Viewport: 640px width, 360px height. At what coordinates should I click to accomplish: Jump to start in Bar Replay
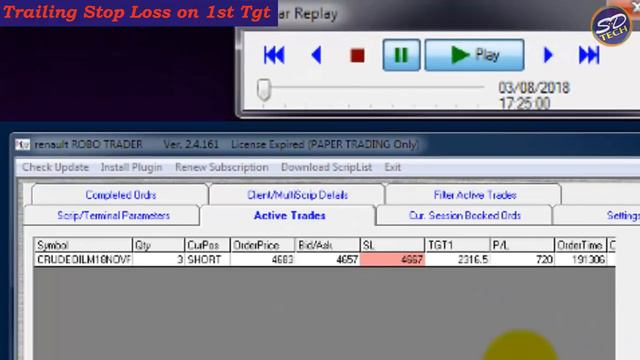(274, 55)
